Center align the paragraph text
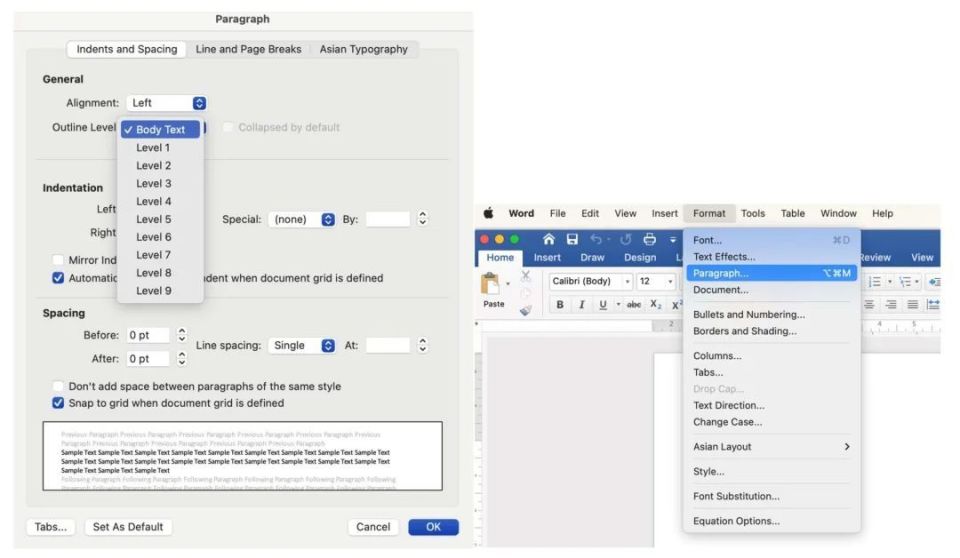This screenshot has height=558, width=960. (x=869, y=304)
